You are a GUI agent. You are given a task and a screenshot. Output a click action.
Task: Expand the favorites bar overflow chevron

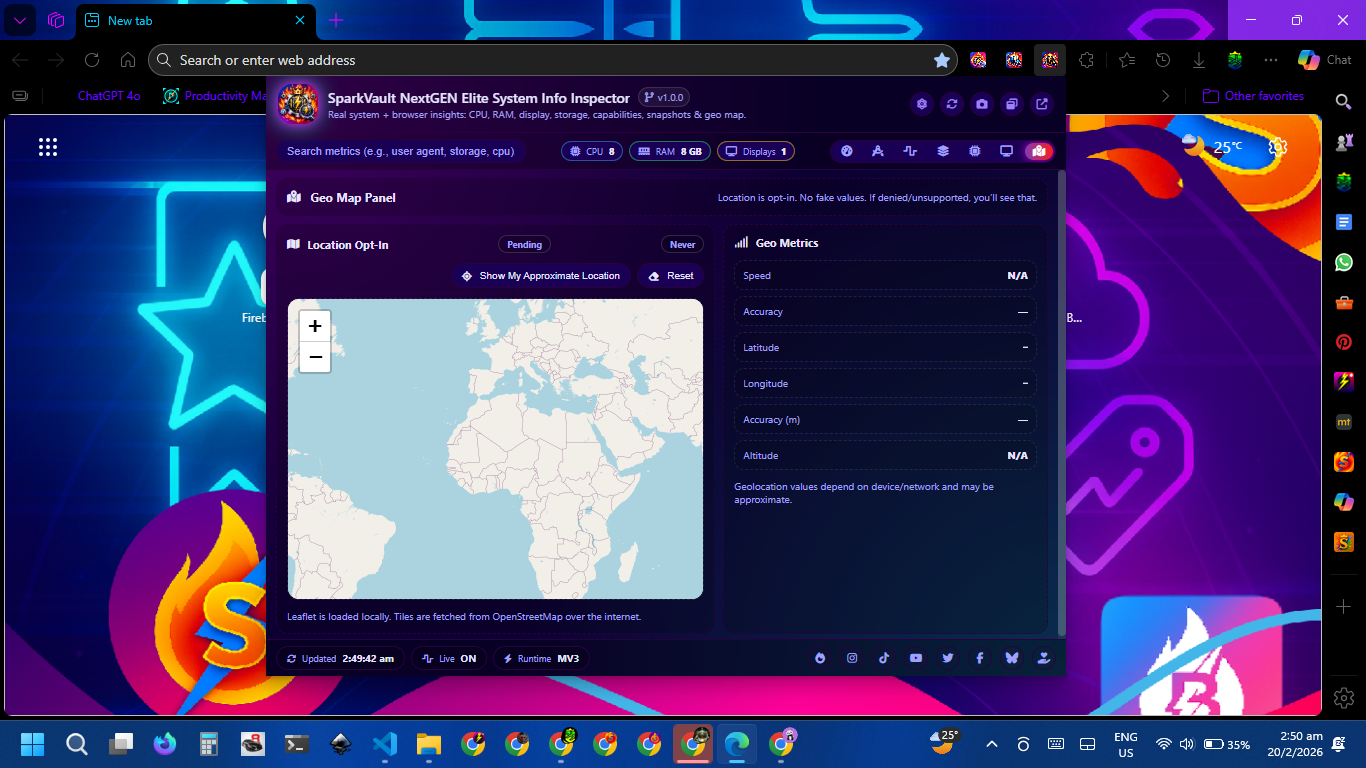(1165, 96)
